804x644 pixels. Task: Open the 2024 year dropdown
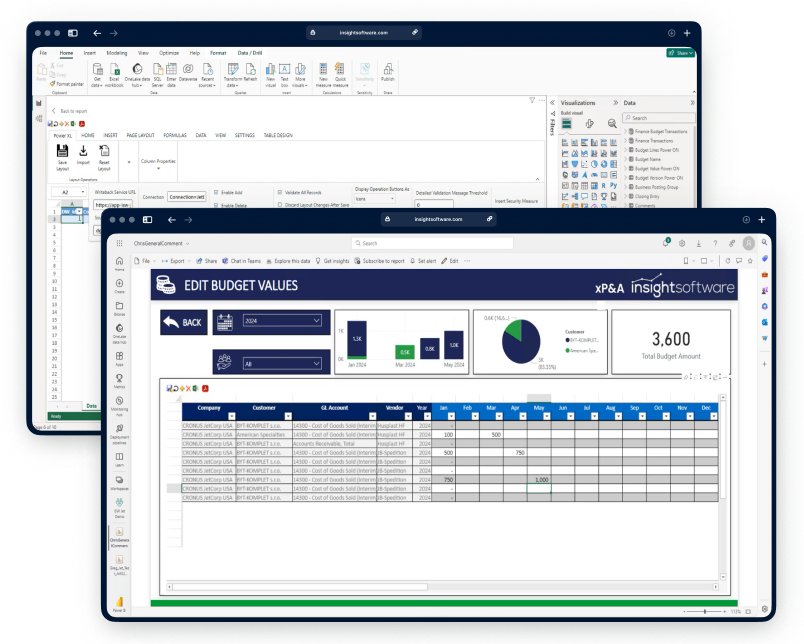pos(269,321)
